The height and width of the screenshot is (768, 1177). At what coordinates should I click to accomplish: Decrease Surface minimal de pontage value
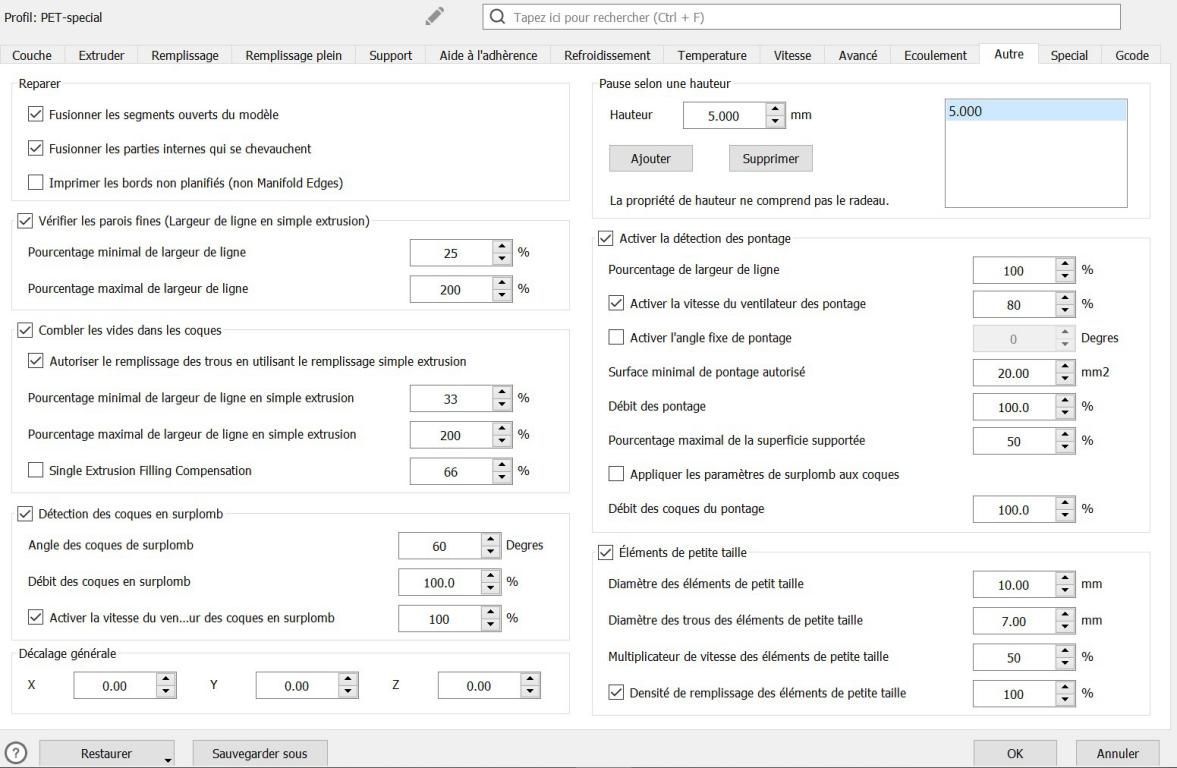point(1064,379)
